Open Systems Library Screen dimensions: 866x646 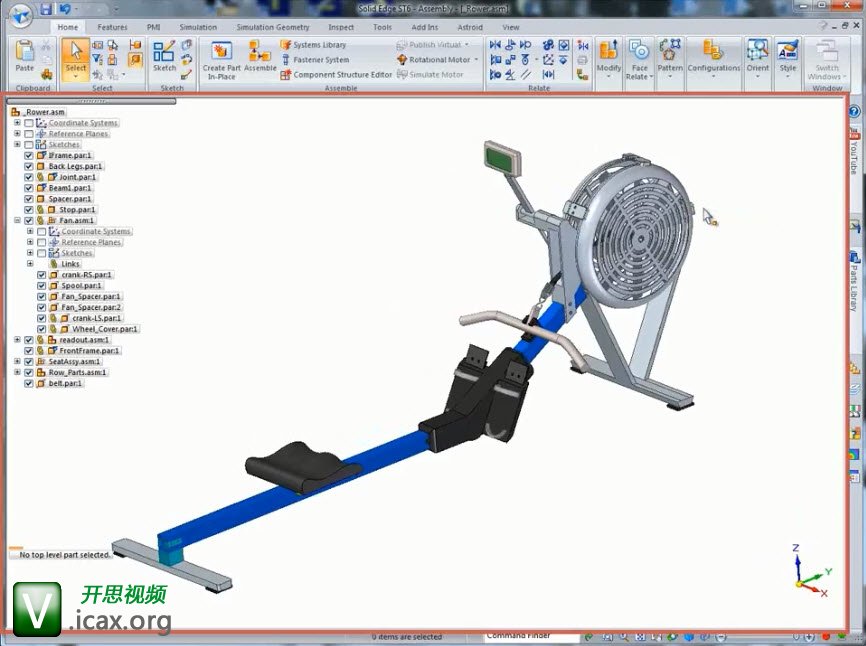[313, 45]
